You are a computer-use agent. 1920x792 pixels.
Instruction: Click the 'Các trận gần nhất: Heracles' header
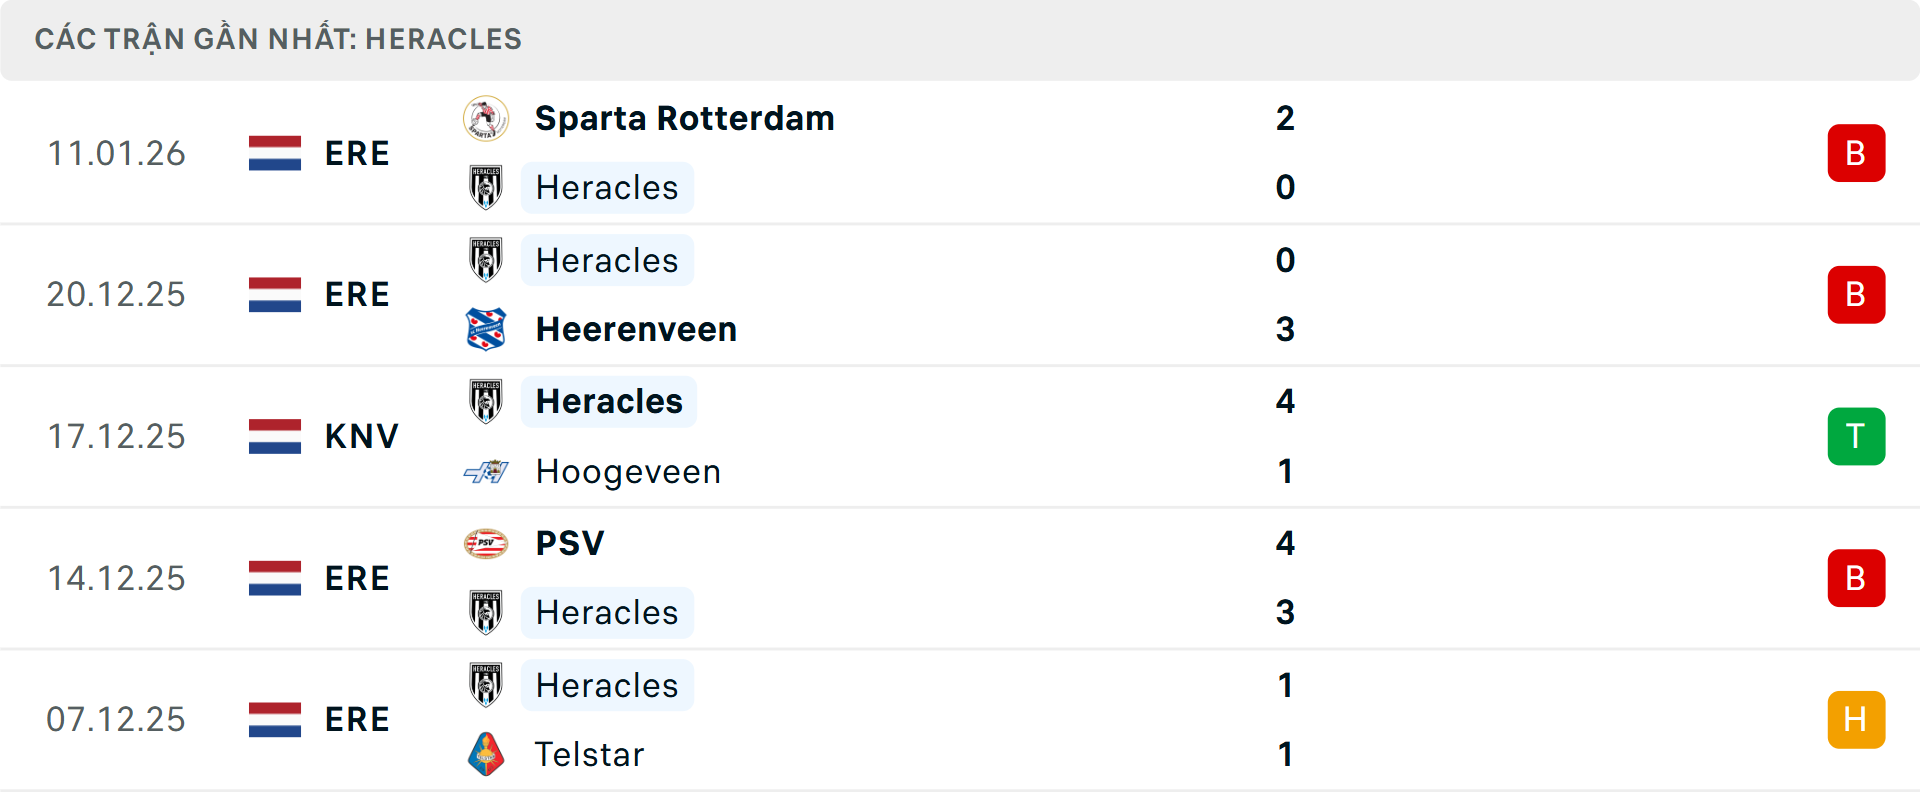coord(278,39)
